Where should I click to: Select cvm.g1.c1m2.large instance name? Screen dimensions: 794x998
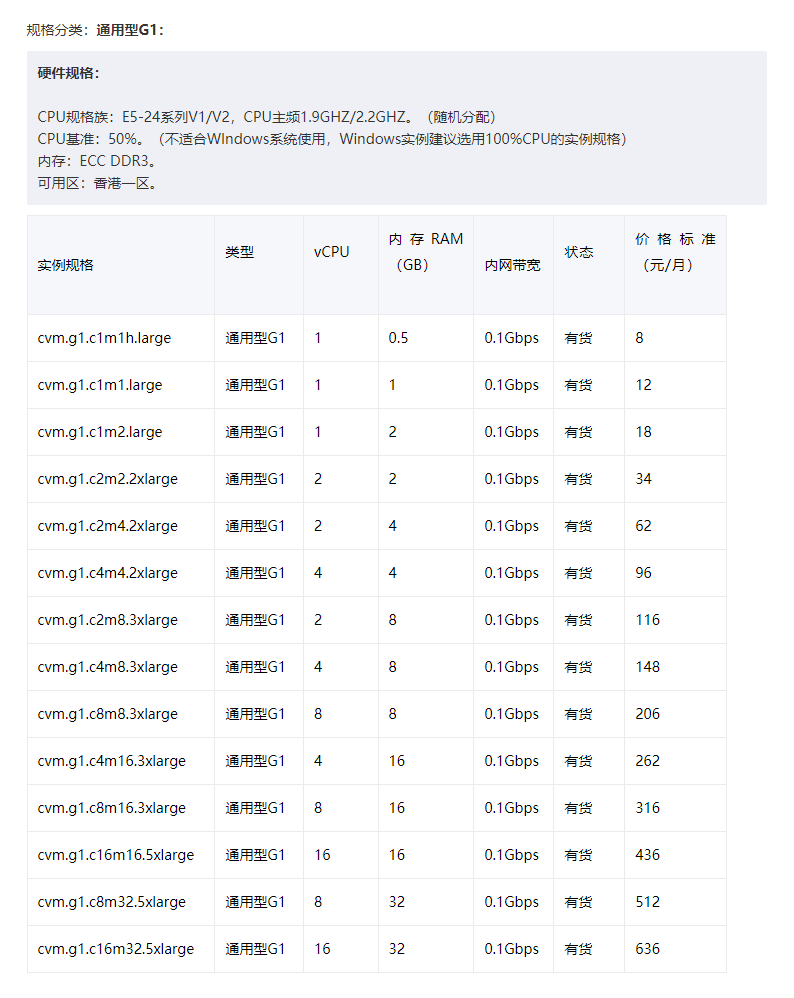[x=100, y=432]
